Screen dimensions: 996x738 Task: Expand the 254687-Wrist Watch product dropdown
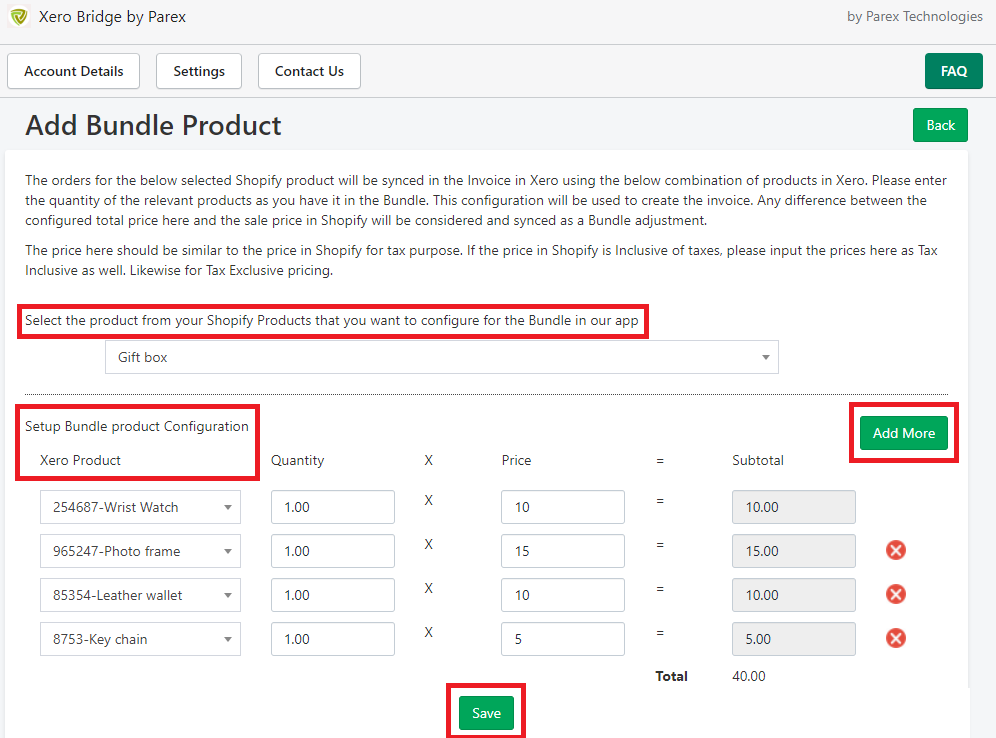(140, 507)
